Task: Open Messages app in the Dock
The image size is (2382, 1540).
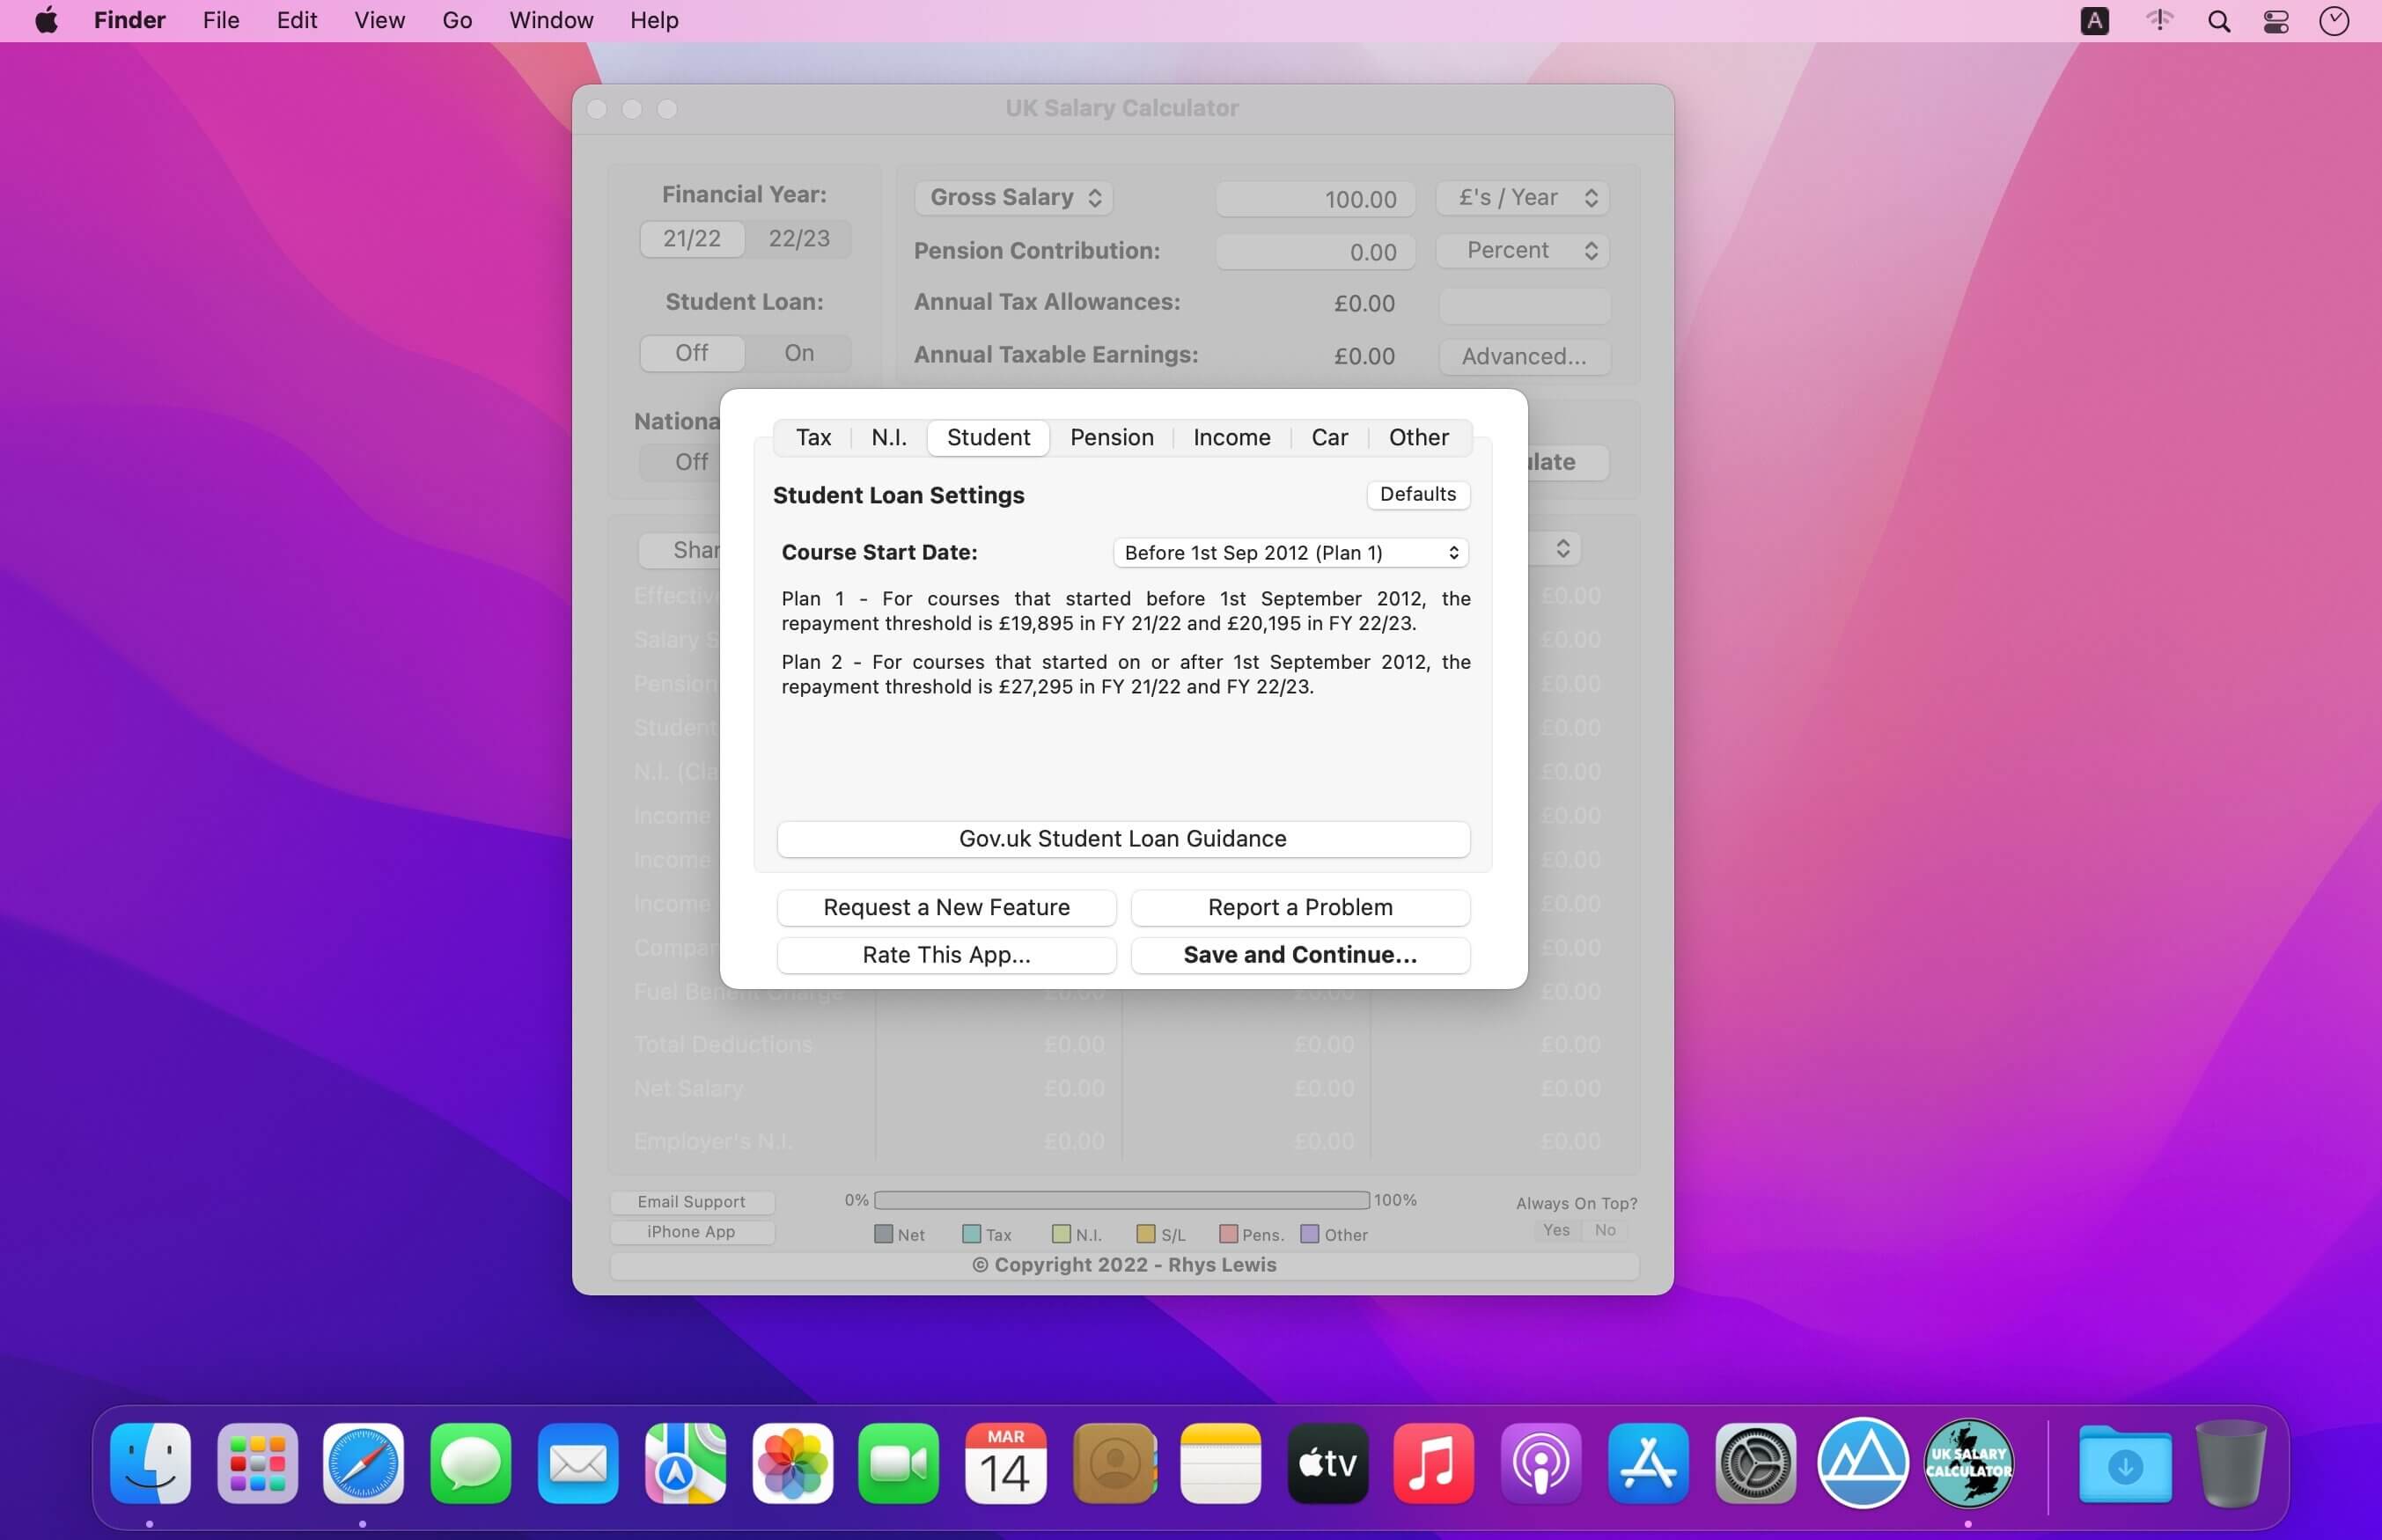Action: pyautogui.click(x=470, y=1463)
